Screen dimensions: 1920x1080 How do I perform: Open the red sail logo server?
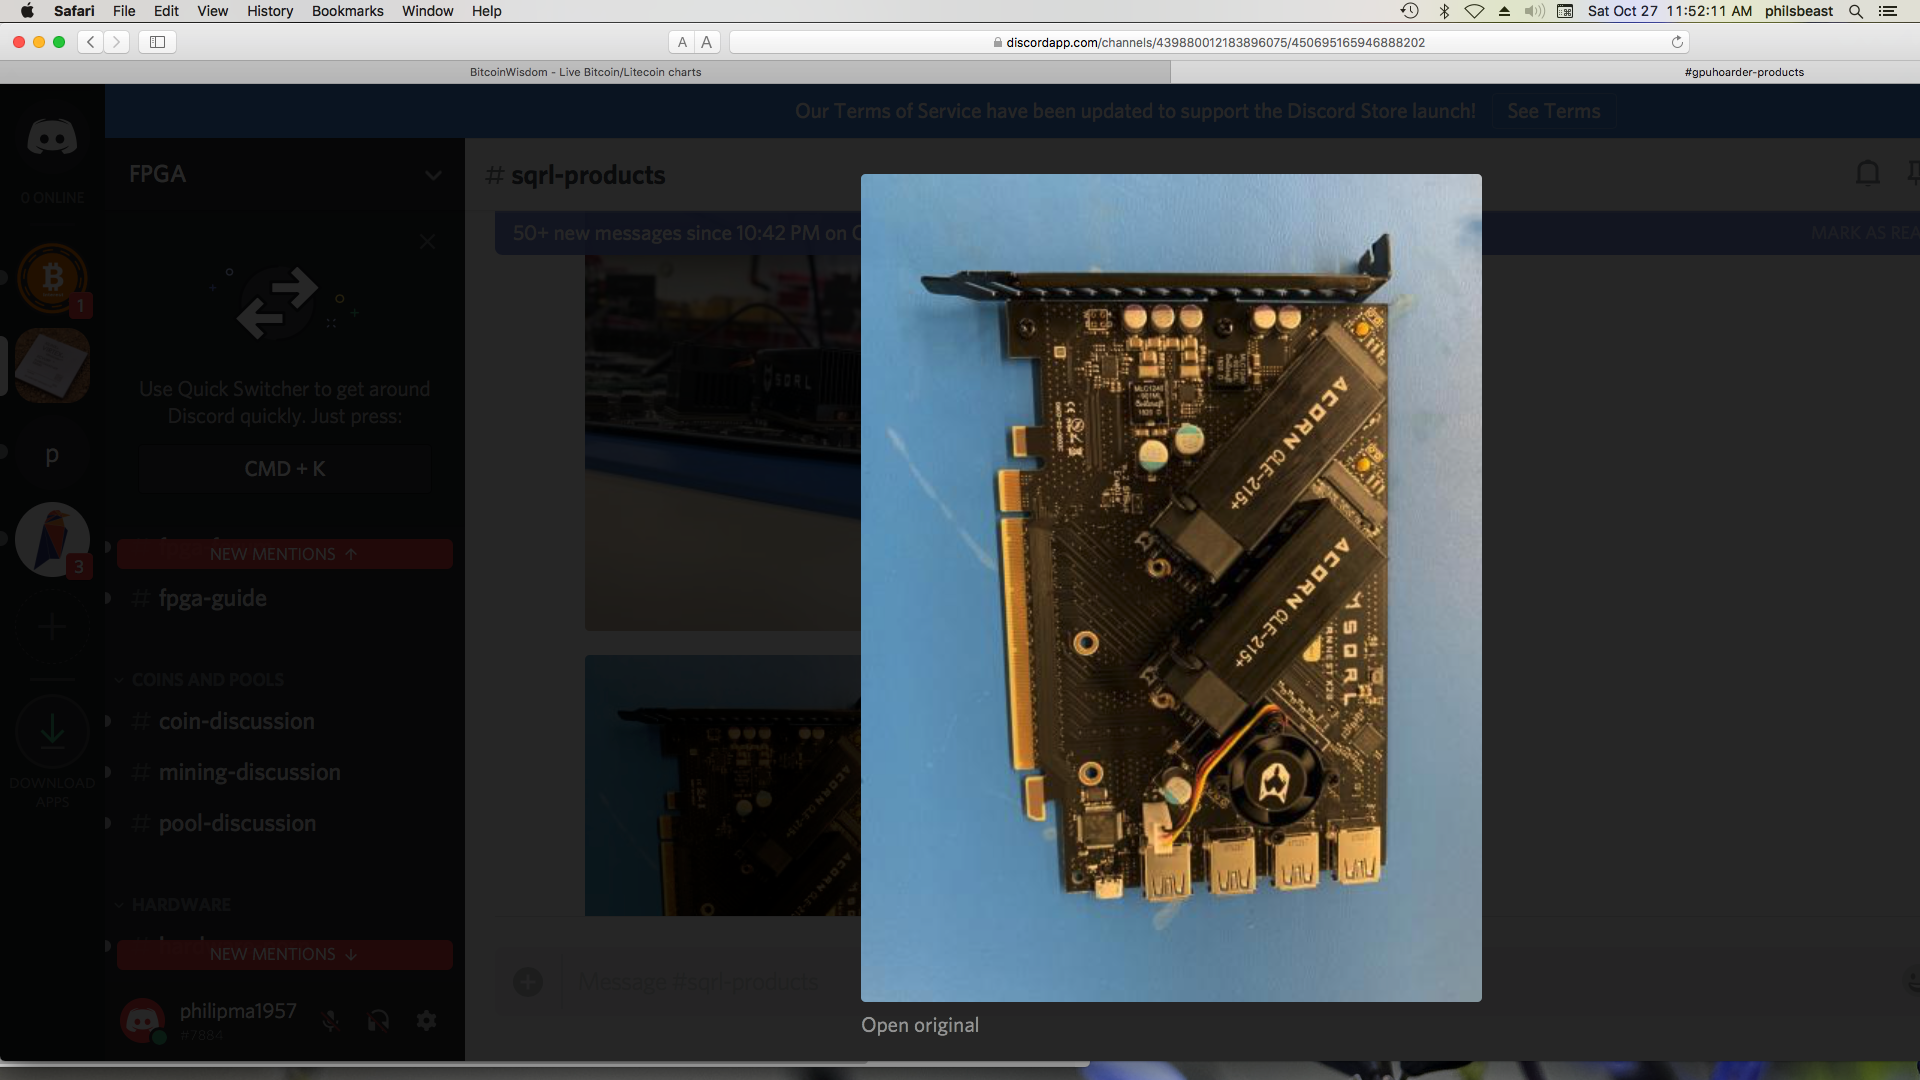52,539
